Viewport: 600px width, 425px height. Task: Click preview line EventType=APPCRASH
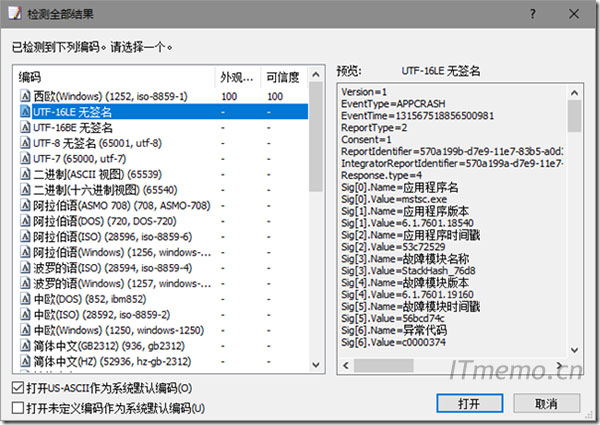[393, 104]
